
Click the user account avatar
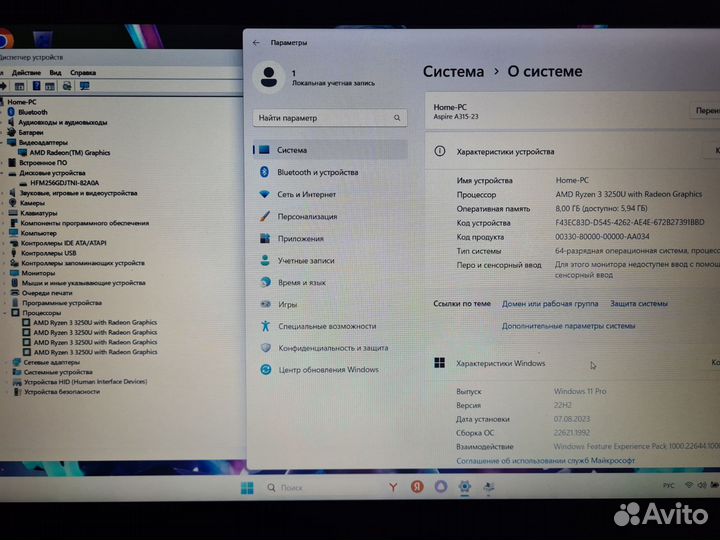click(269, 77)
